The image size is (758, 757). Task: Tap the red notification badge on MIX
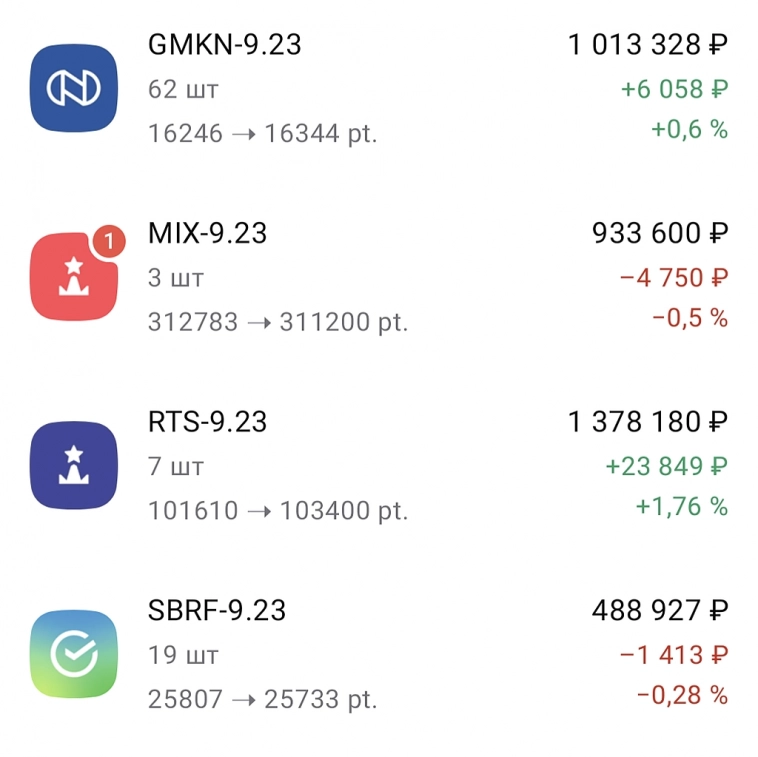point(109,241)
